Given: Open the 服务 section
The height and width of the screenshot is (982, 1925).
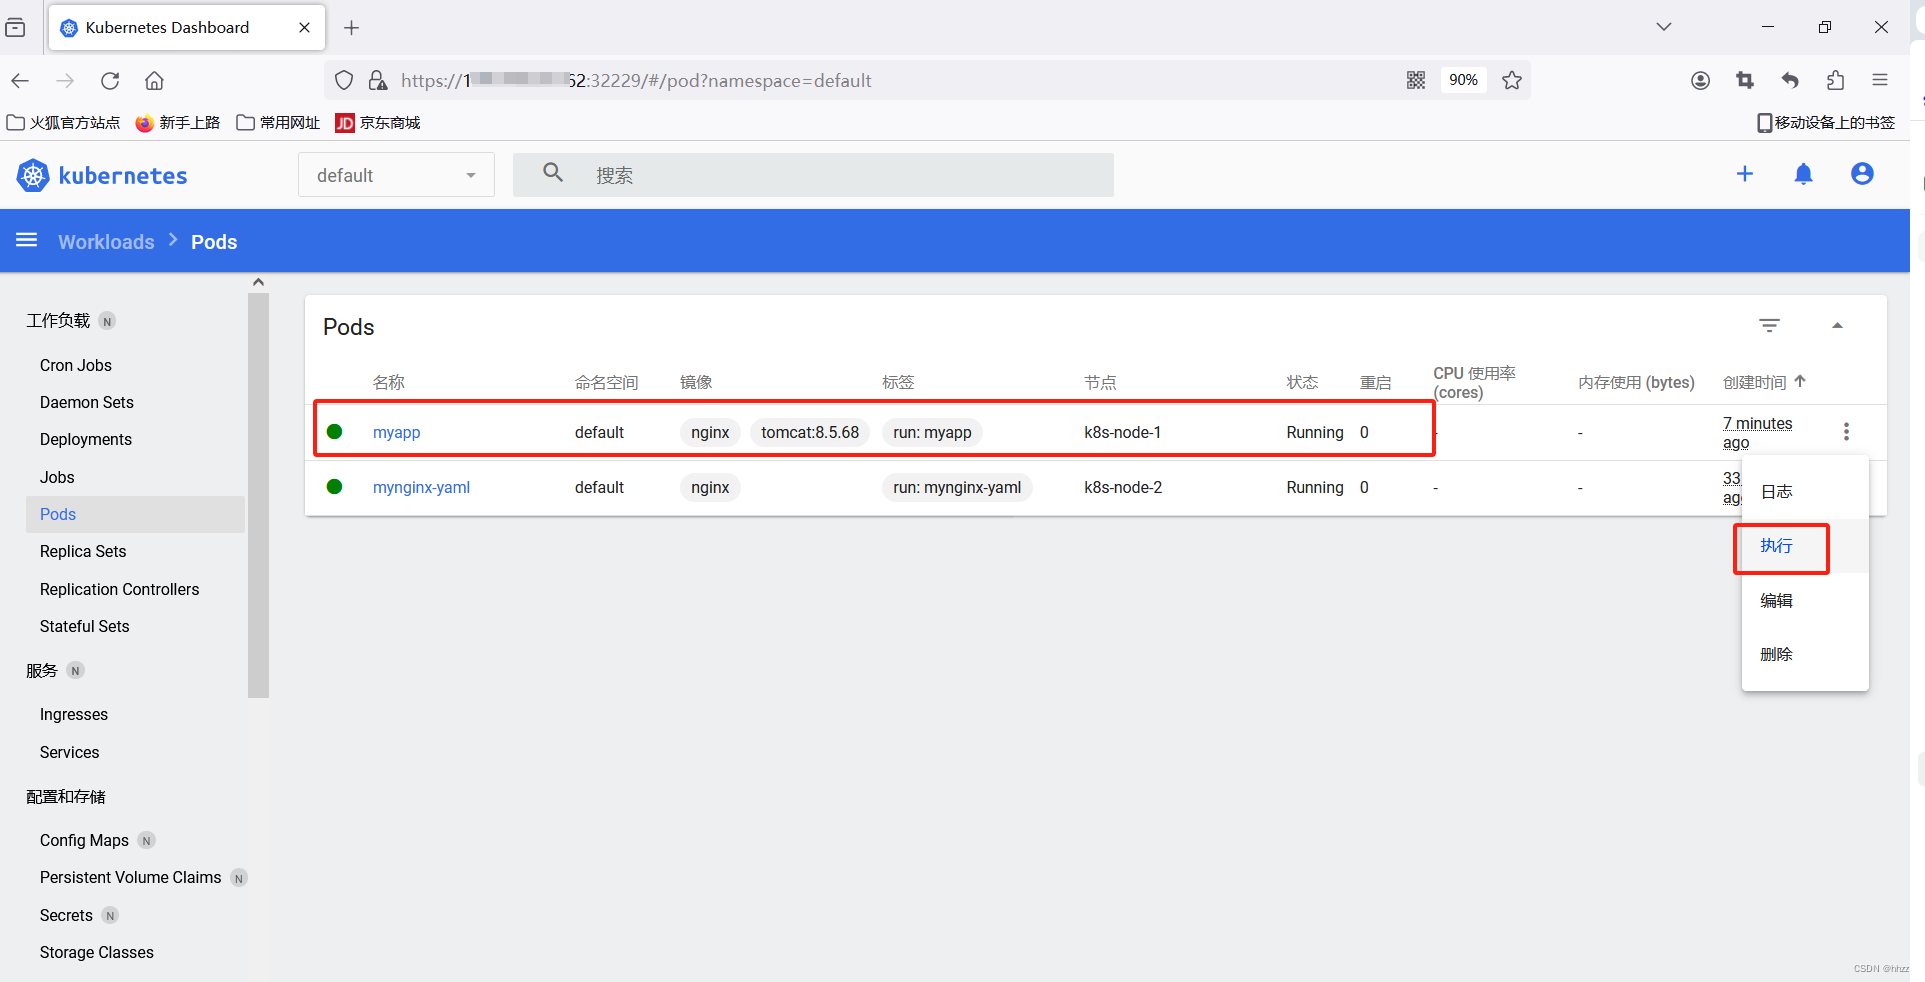Looking at the screenshot, I should tap(42, 670).
